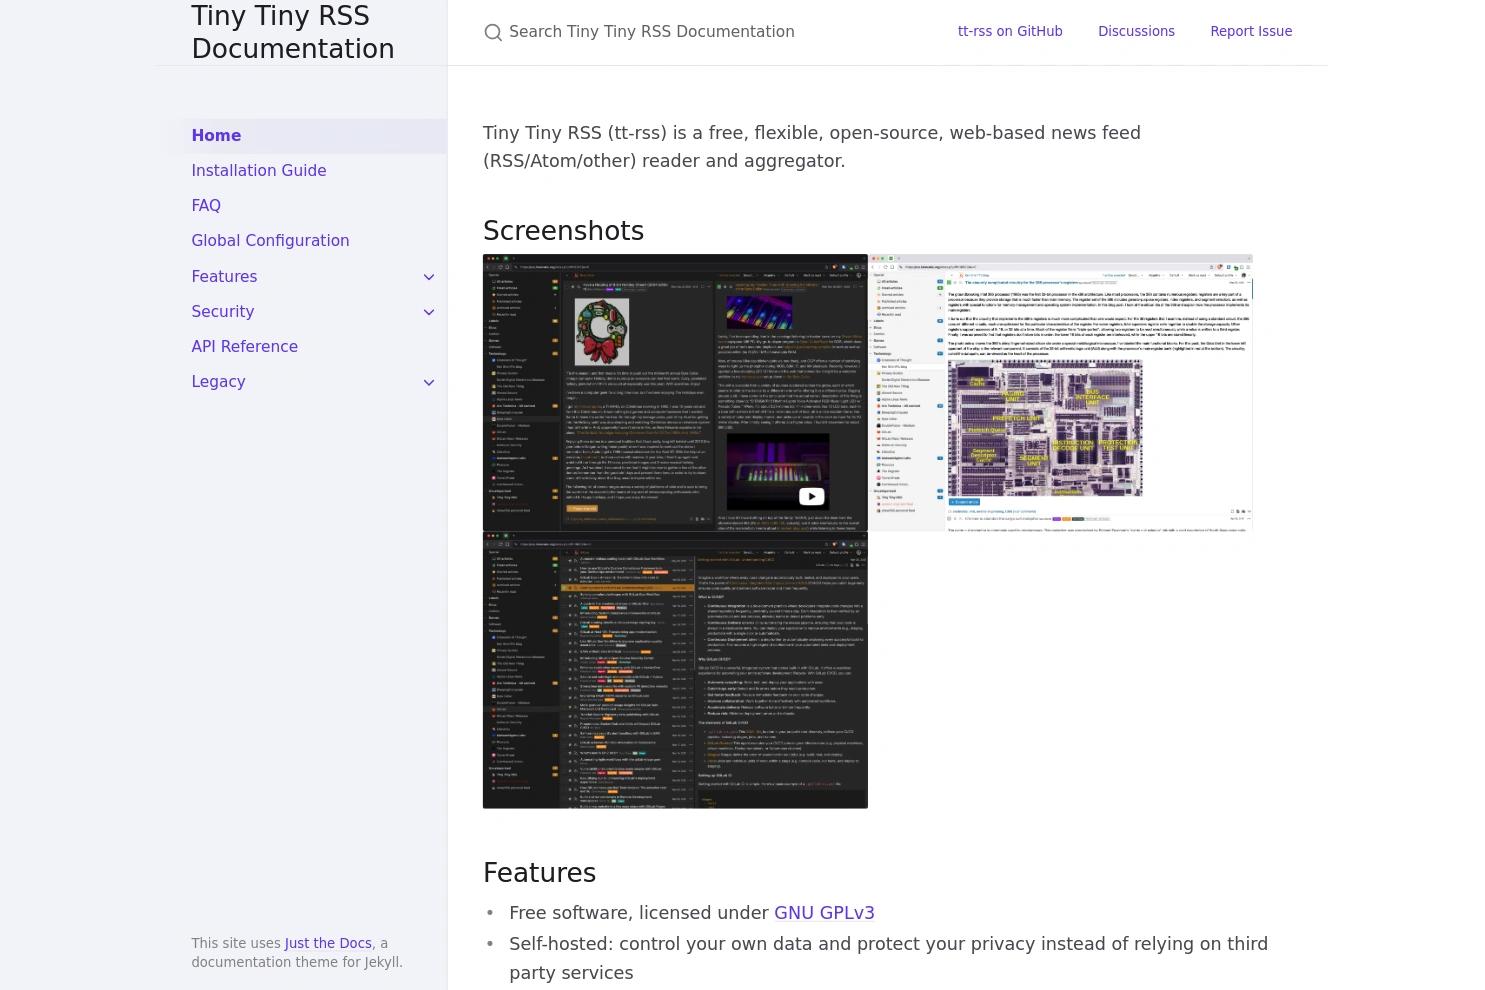
Task: Select Home in the sidebar navigation
Action: pyautogui.click(x=216, y=135)
